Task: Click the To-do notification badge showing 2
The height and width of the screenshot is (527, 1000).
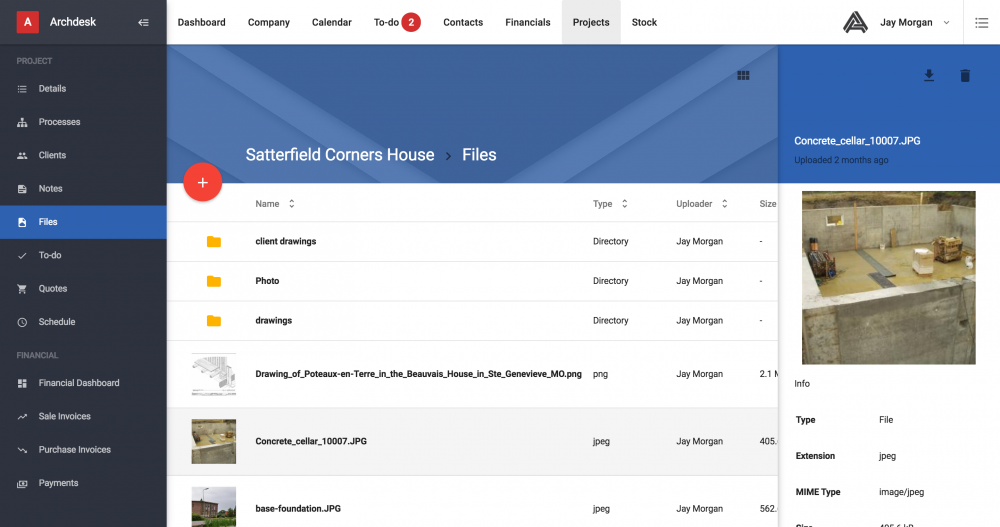Action: tap(411, 22)
